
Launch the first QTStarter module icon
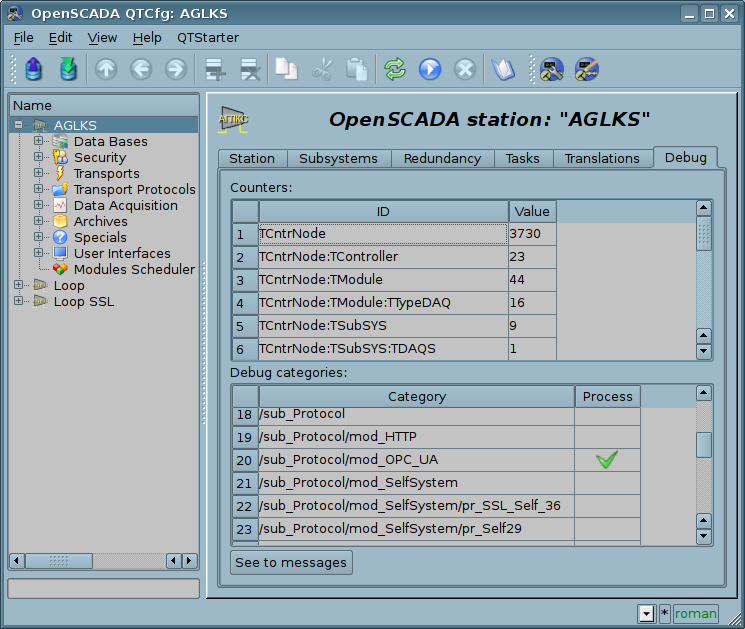click(552, 69)
